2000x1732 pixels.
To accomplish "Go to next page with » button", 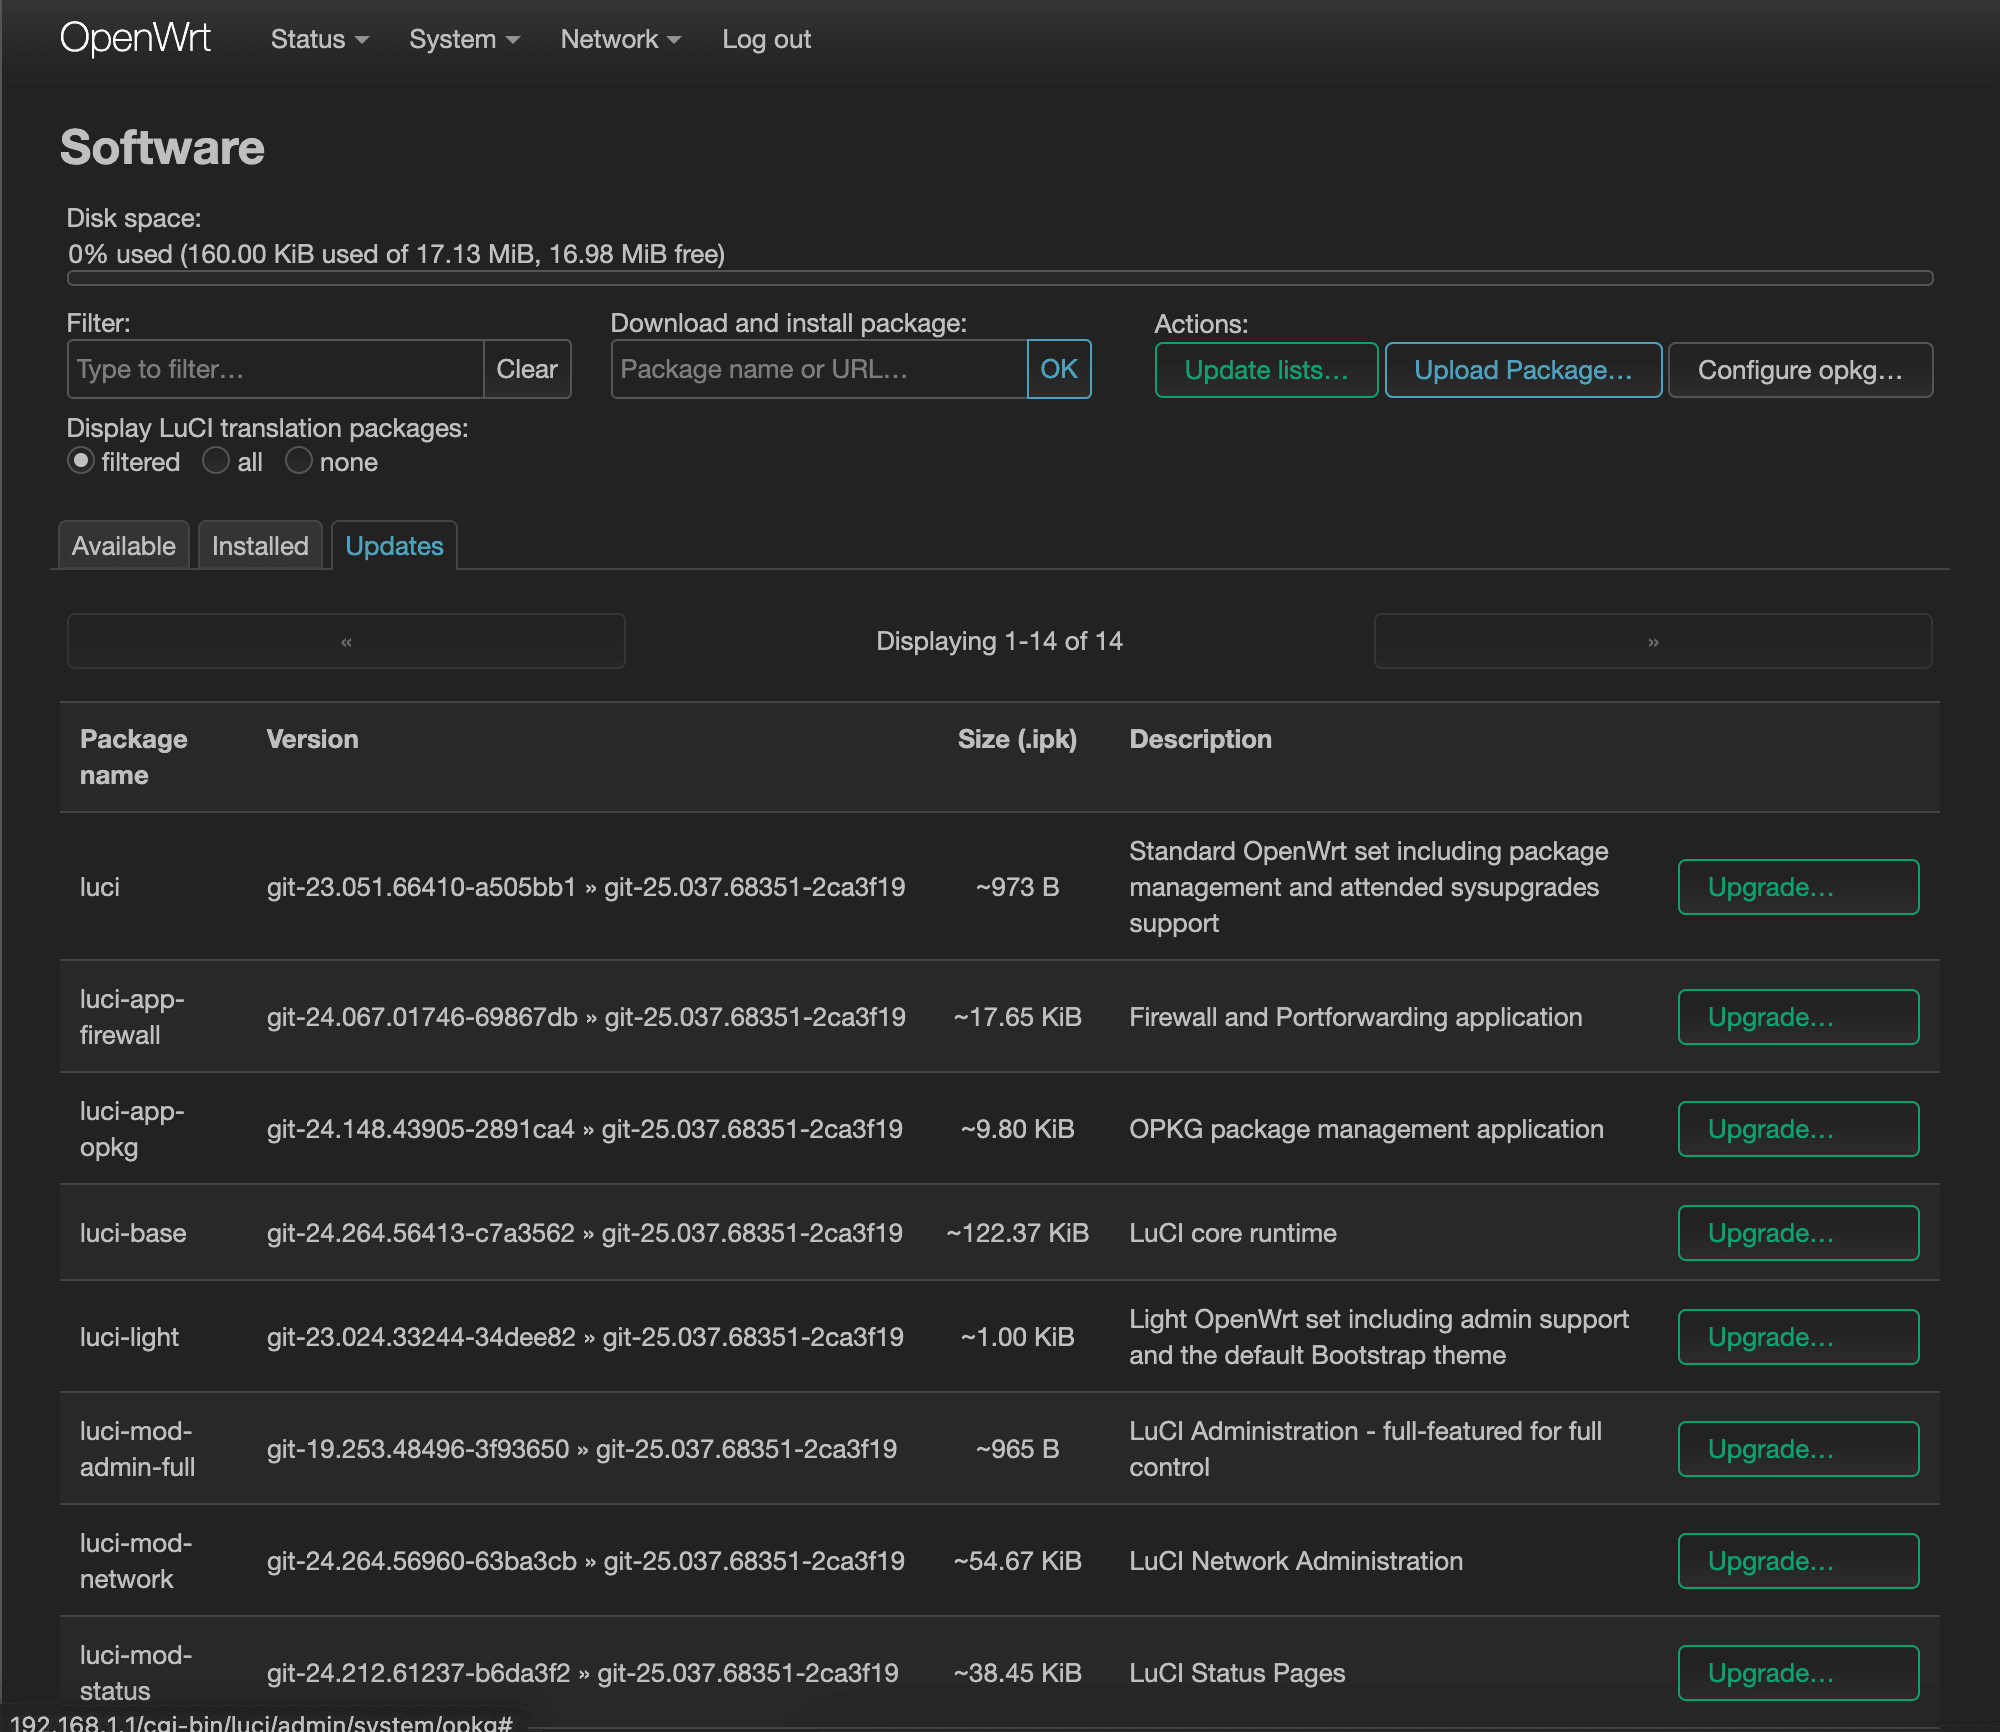I will click(1653, 641).
